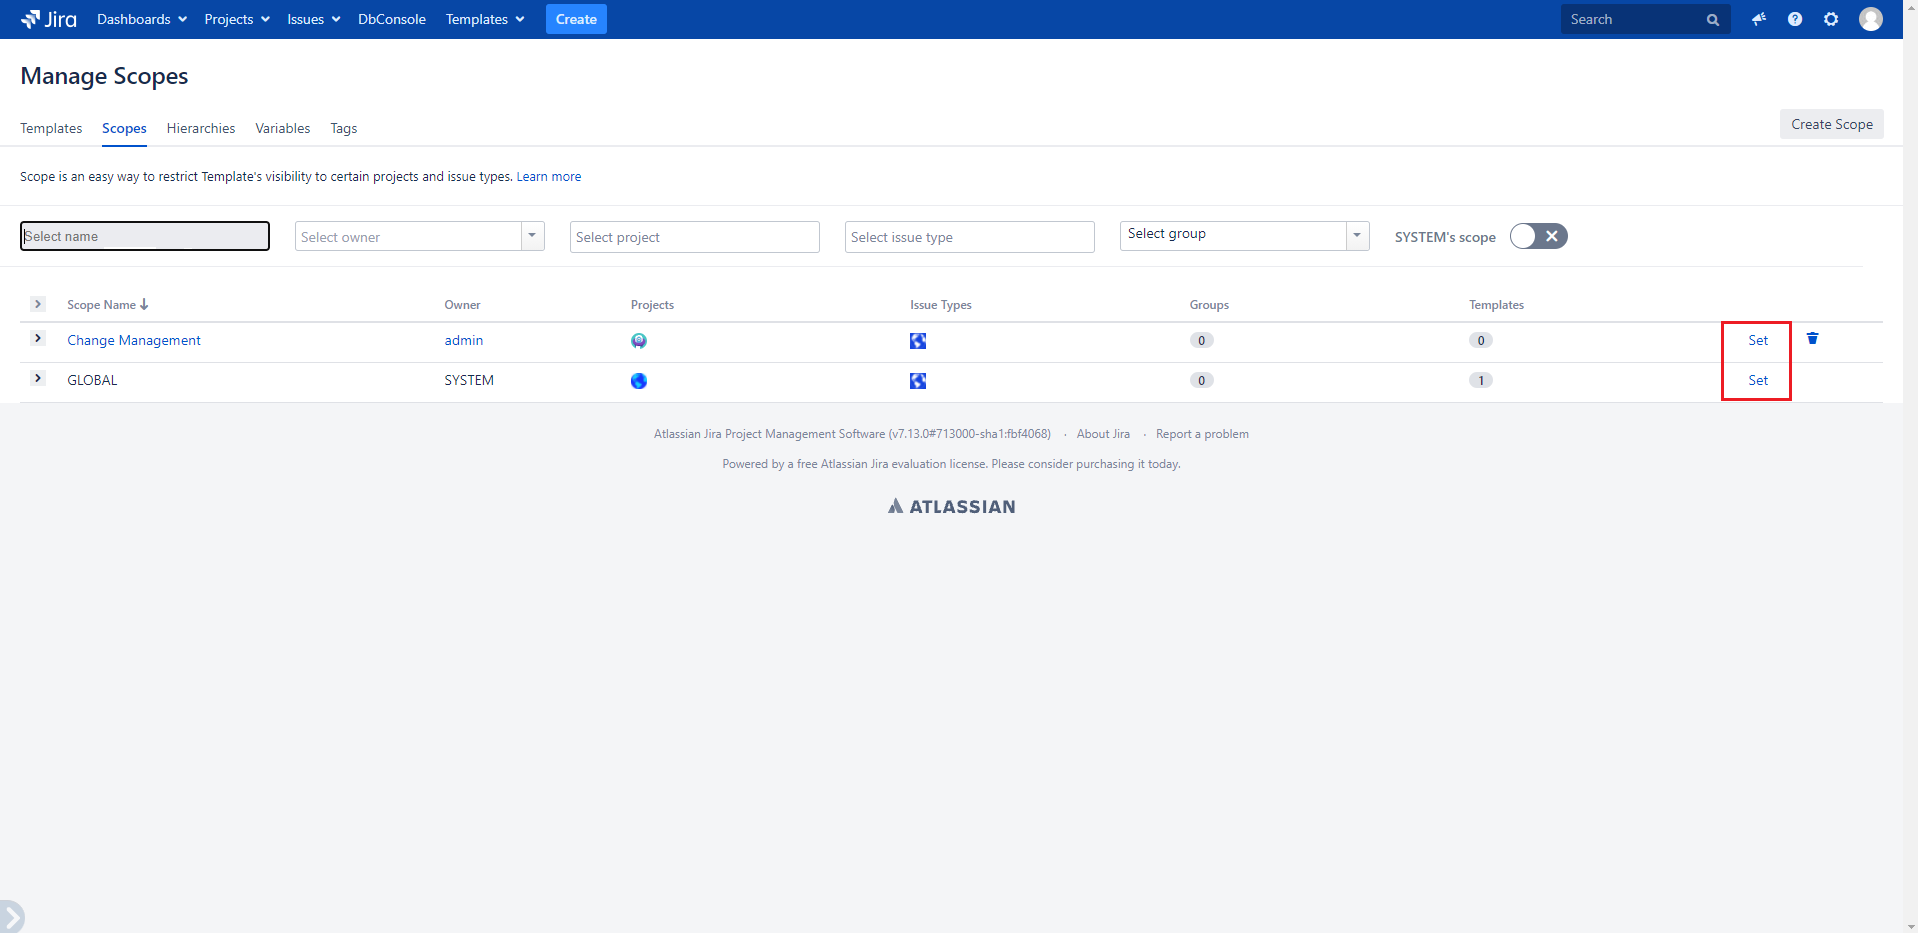Expand the GLOBAL scope row
Viewport: 1918px width, 933px height.
38,379
